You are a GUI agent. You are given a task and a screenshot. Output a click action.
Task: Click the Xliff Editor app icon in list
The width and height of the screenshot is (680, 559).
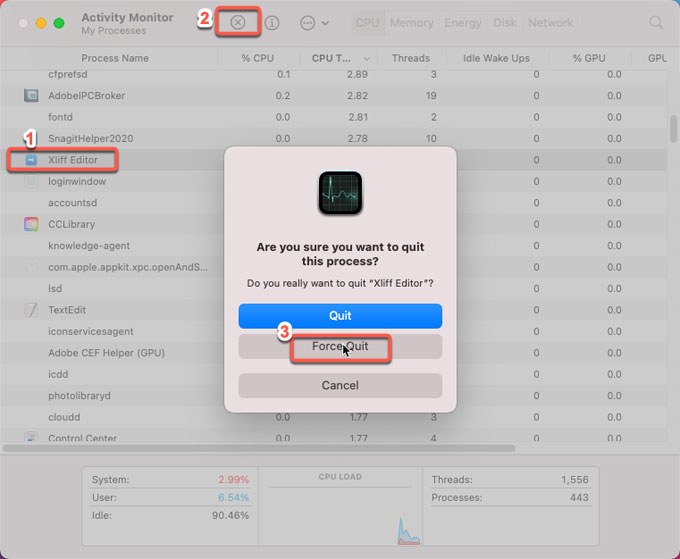point(30,159)
